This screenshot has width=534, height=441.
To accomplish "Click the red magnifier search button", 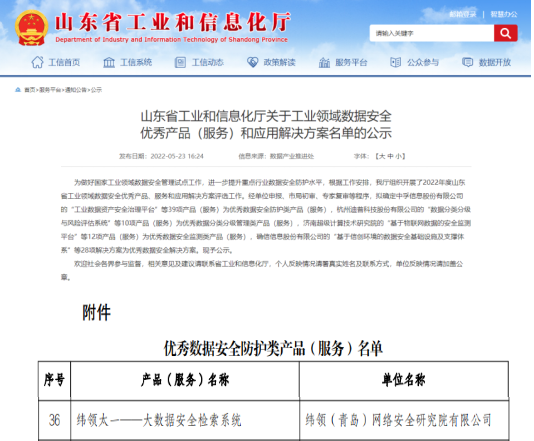I will [505, 33].
